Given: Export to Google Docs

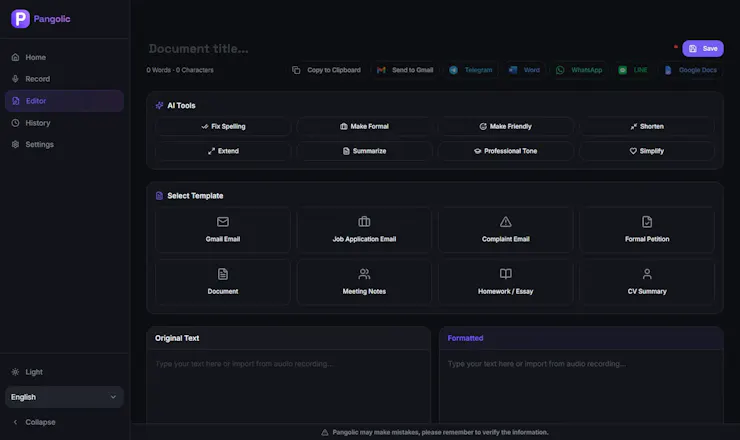Looking at the screenshot, I should tap(690, 70).
